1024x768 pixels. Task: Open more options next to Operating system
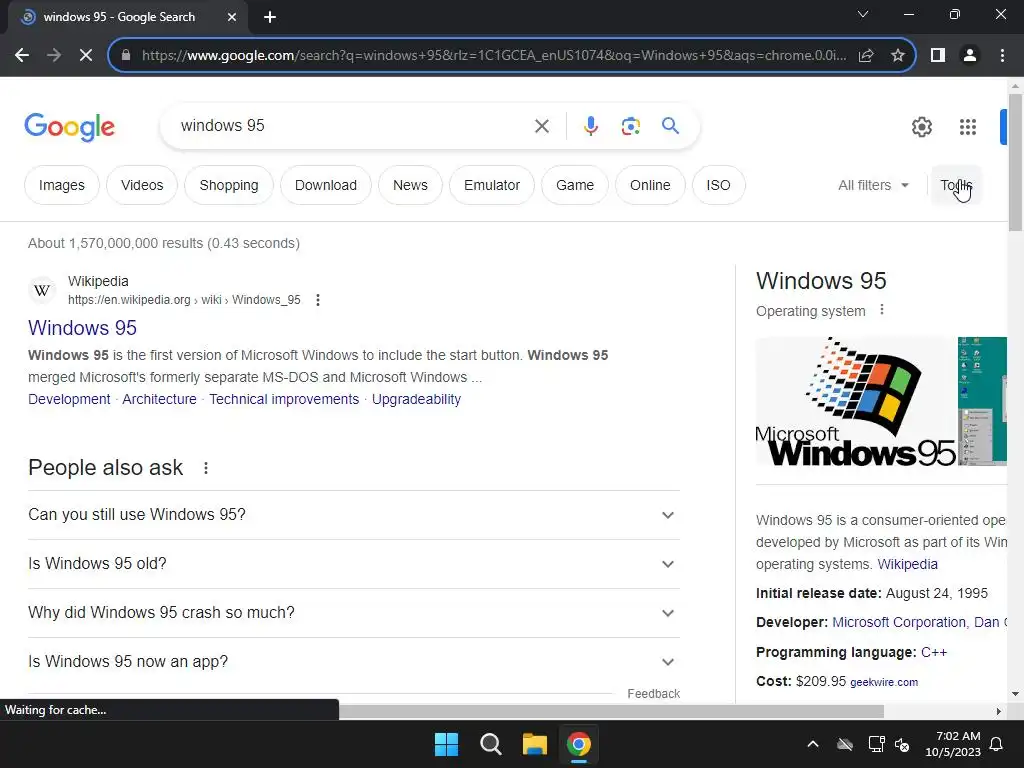882,310
